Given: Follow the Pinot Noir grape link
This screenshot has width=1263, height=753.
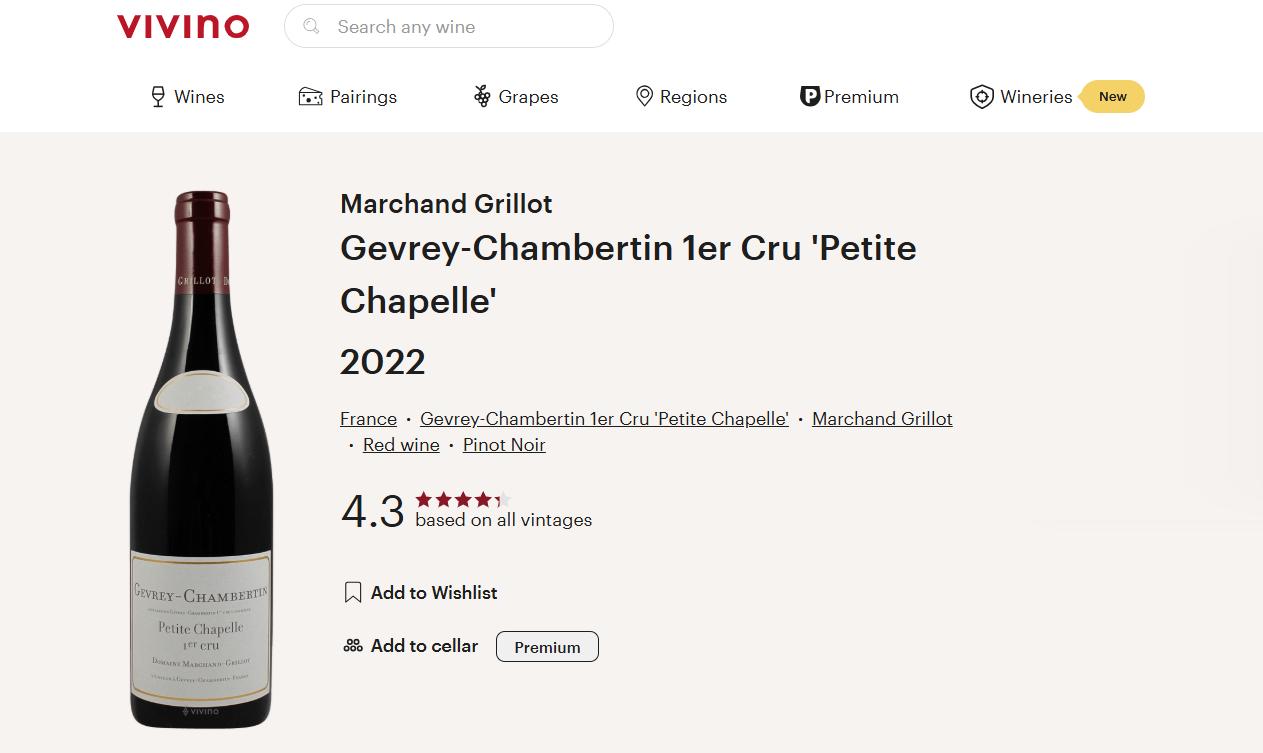Looking at the screenshot, I should [504, 445].
